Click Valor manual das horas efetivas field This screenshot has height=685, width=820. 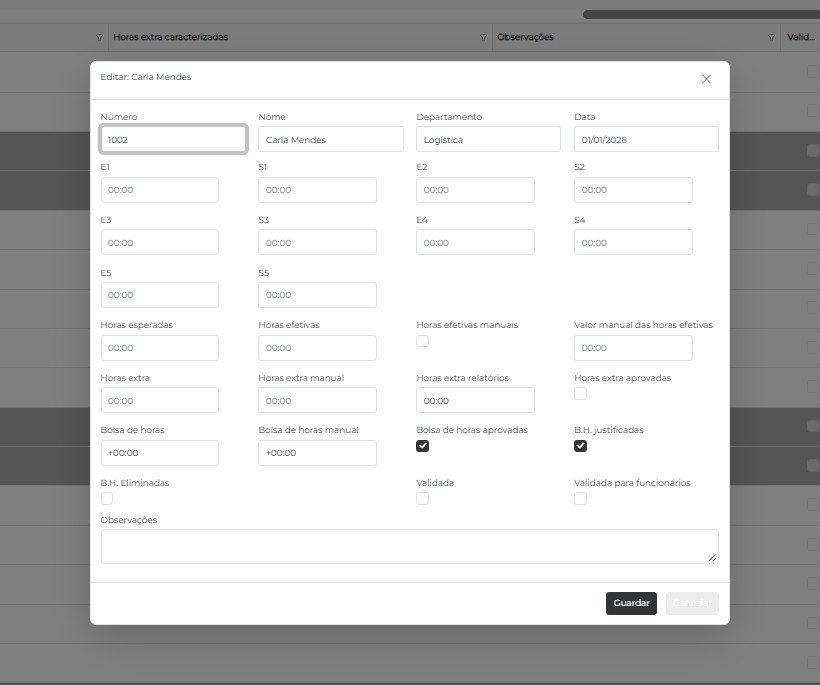click(x=633, y=348)
